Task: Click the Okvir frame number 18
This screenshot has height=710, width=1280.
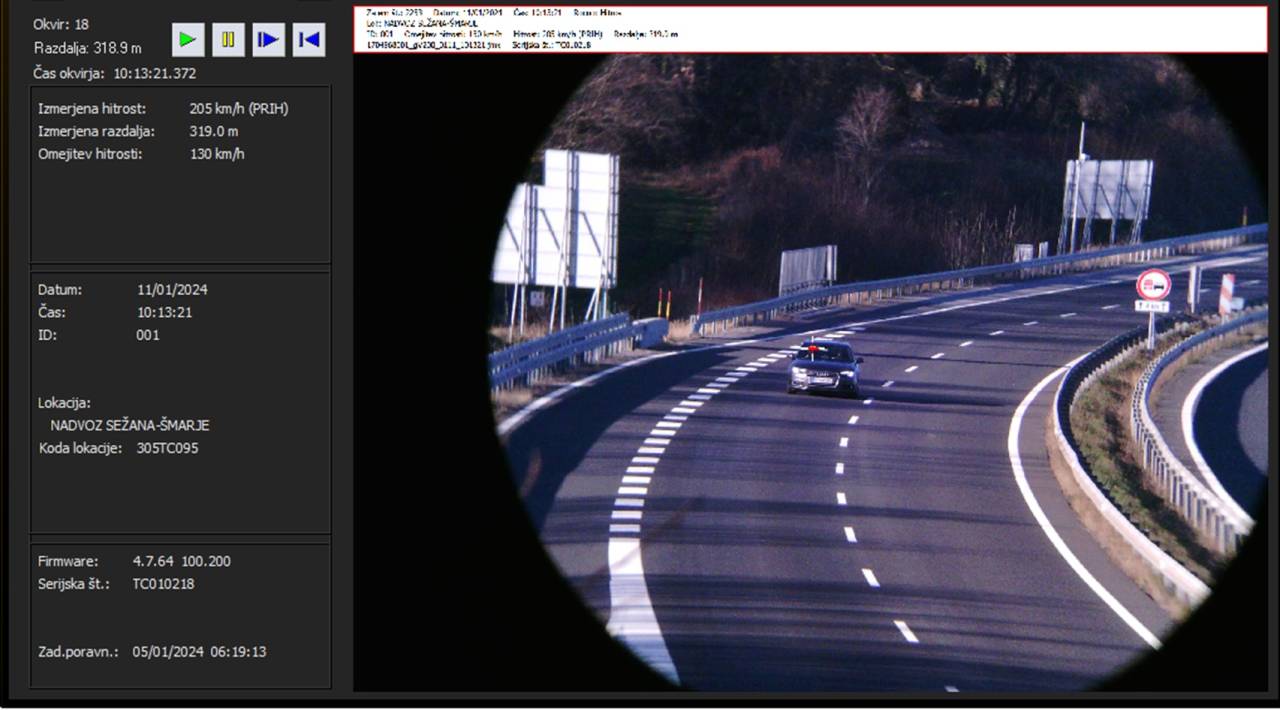Action: click(x=81, y=24)
